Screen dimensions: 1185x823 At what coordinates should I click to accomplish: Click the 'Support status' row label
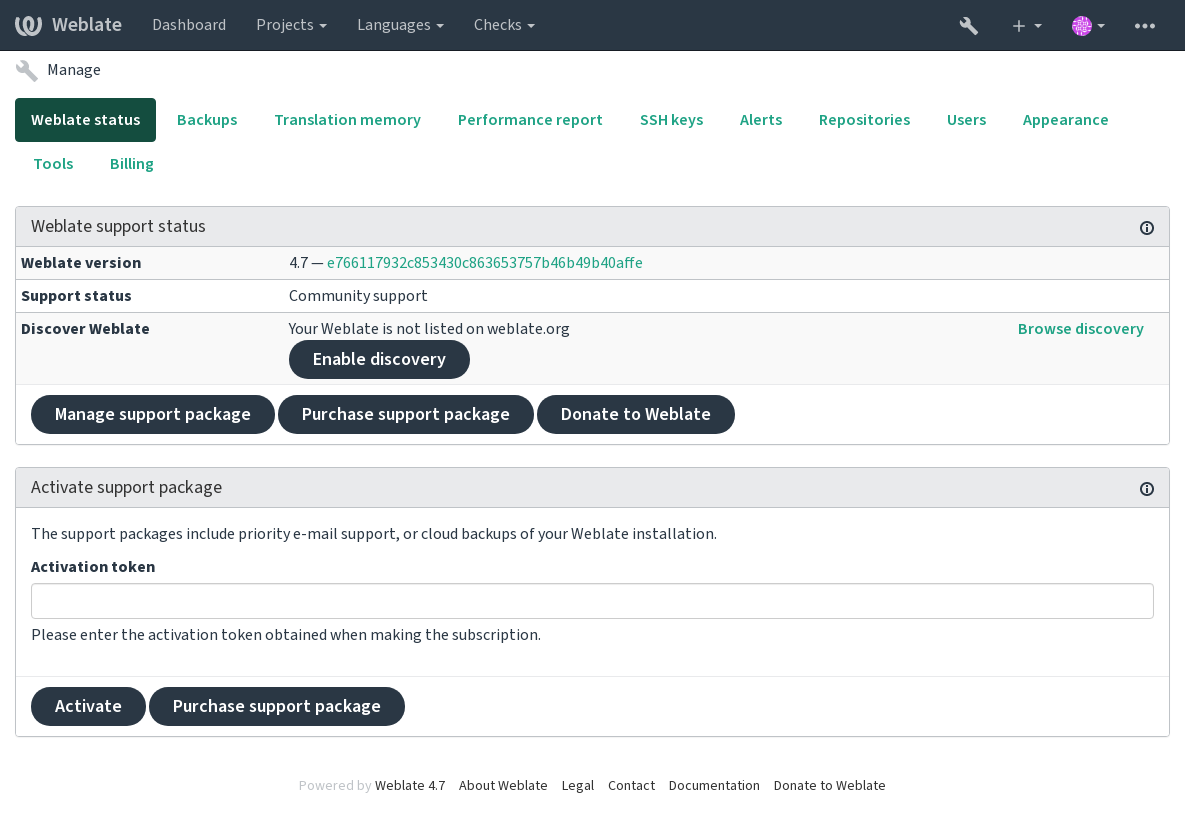tap(76, 296)
